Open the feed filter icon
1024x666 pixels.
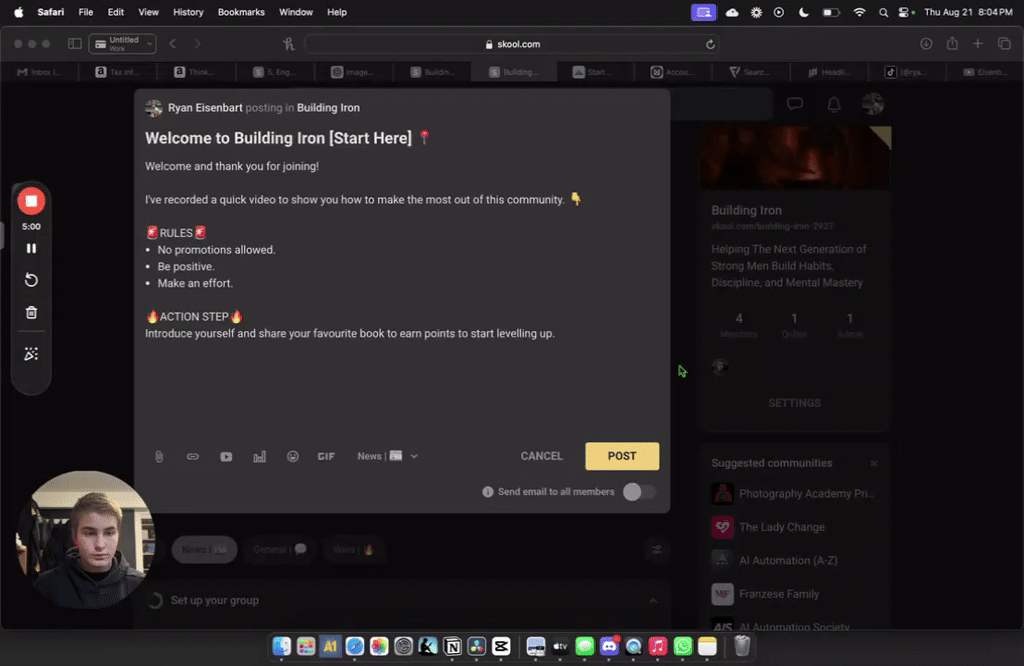pyautogui.click(x=657, y=550)
